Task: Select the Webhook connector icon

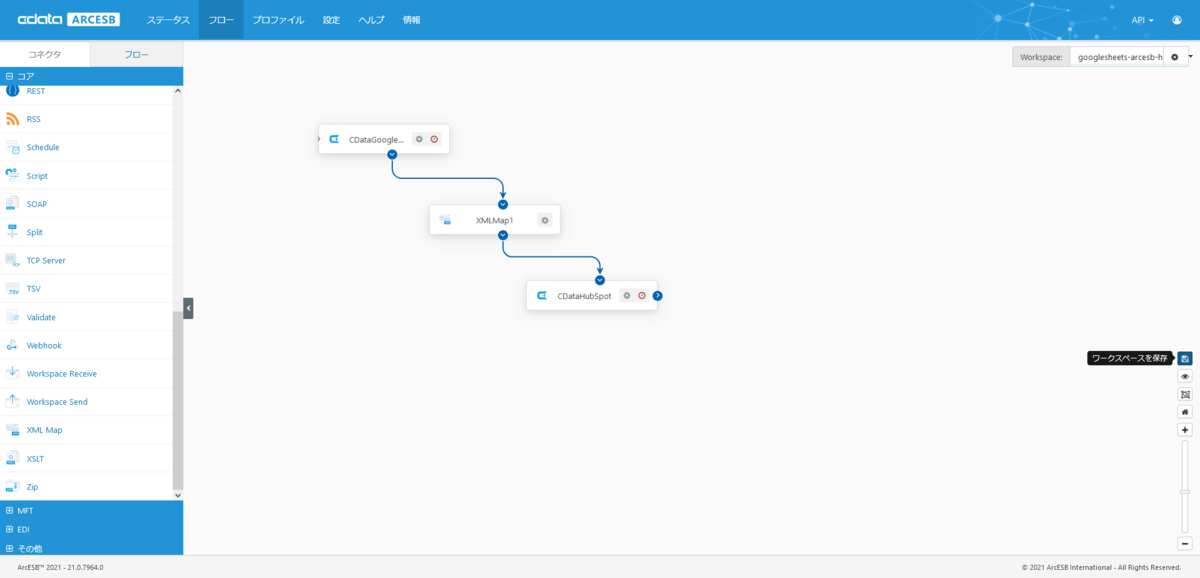Action: point(13,345)
